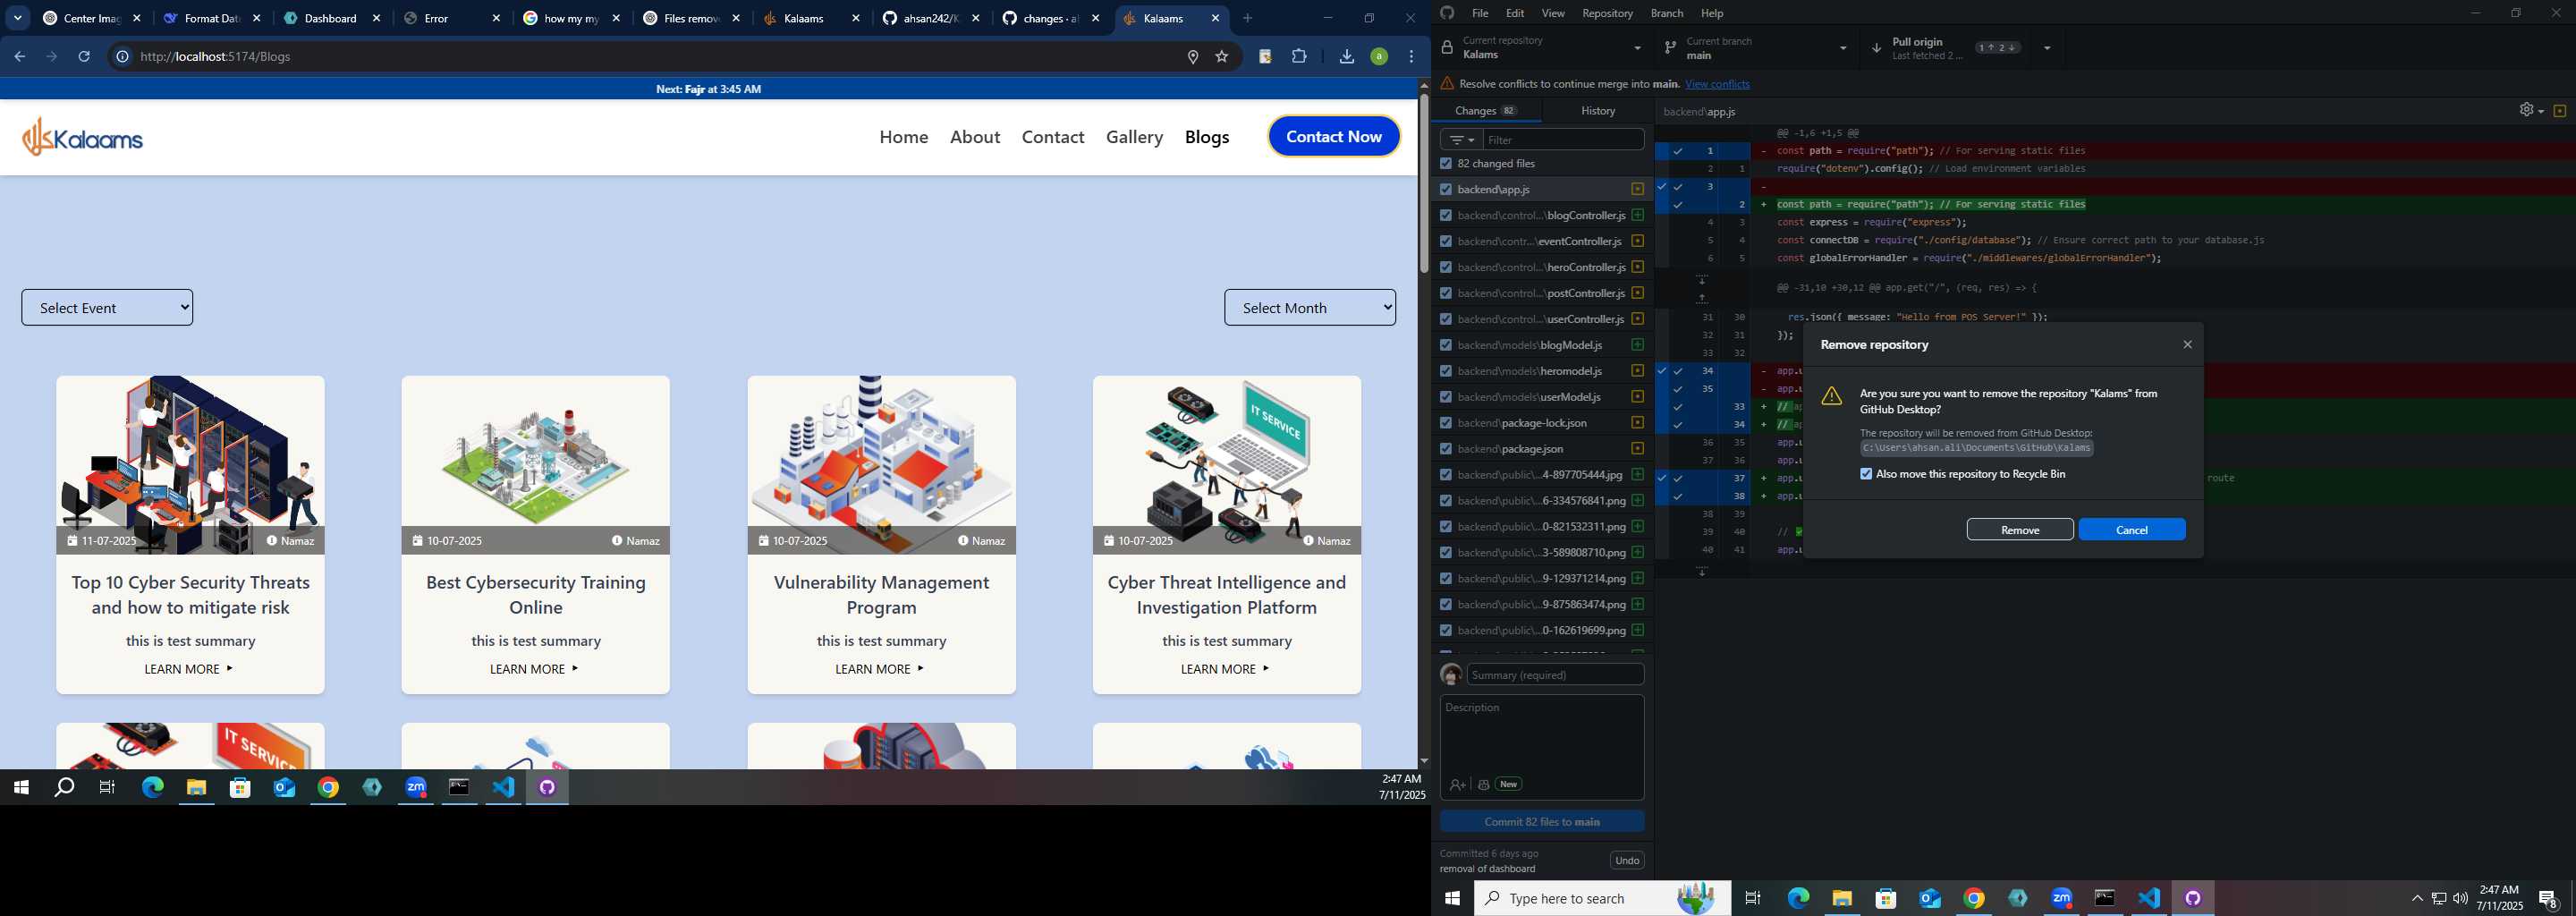Click the branch icon beside Current branch
Screen dimensions: 2576x916
tap(1670, 47)
